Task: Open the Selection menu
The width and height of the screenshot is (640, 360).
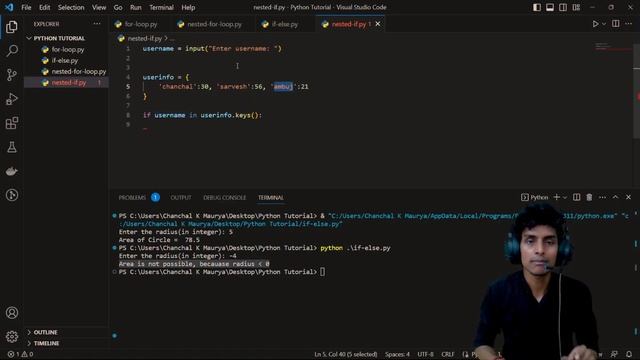Action: coord(71,7)
